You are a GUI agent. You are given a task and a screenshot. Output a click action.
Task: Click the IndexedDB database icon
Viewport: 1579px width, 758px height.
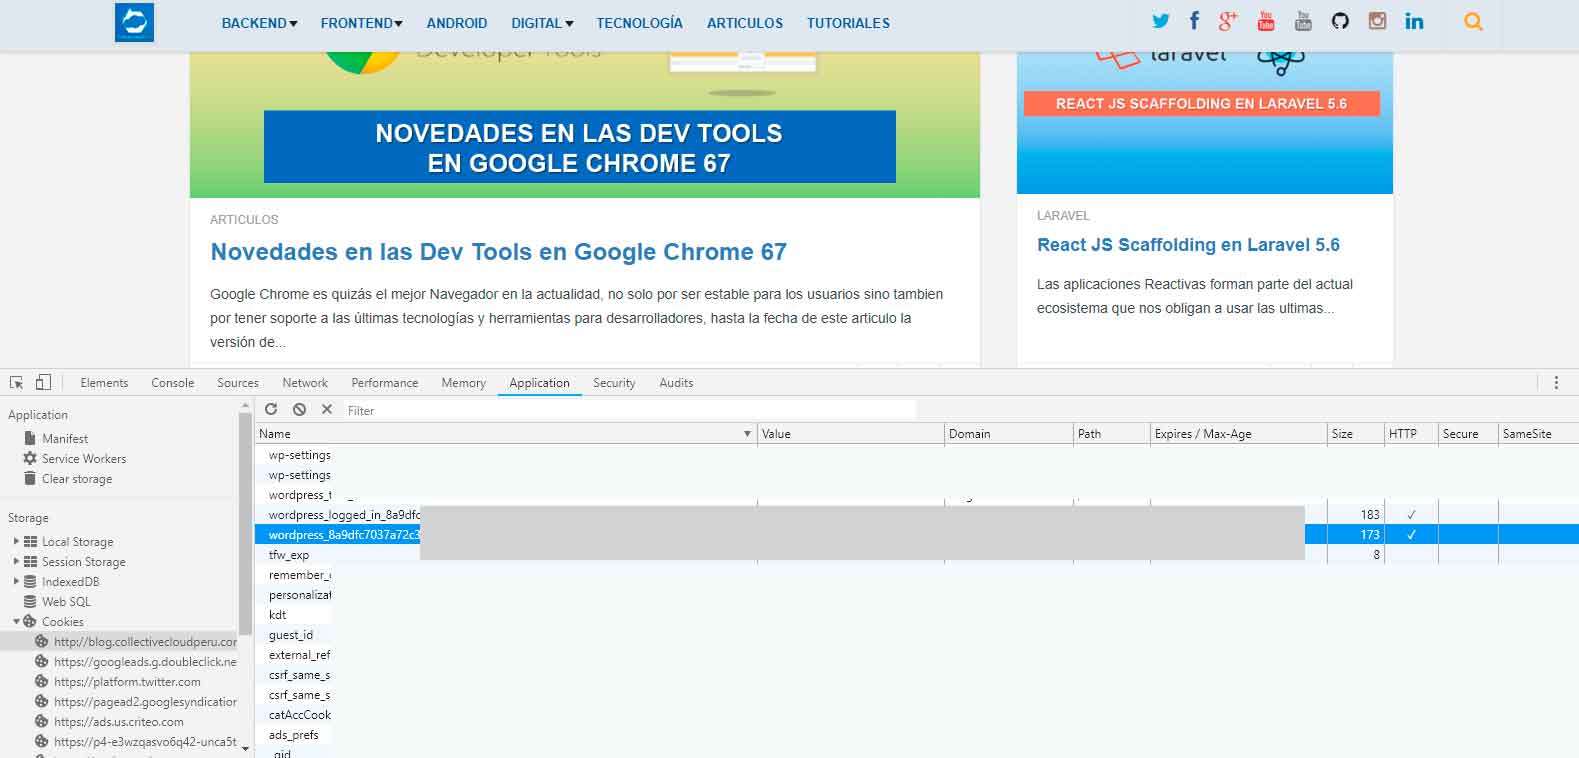click(x=31, y=581)
